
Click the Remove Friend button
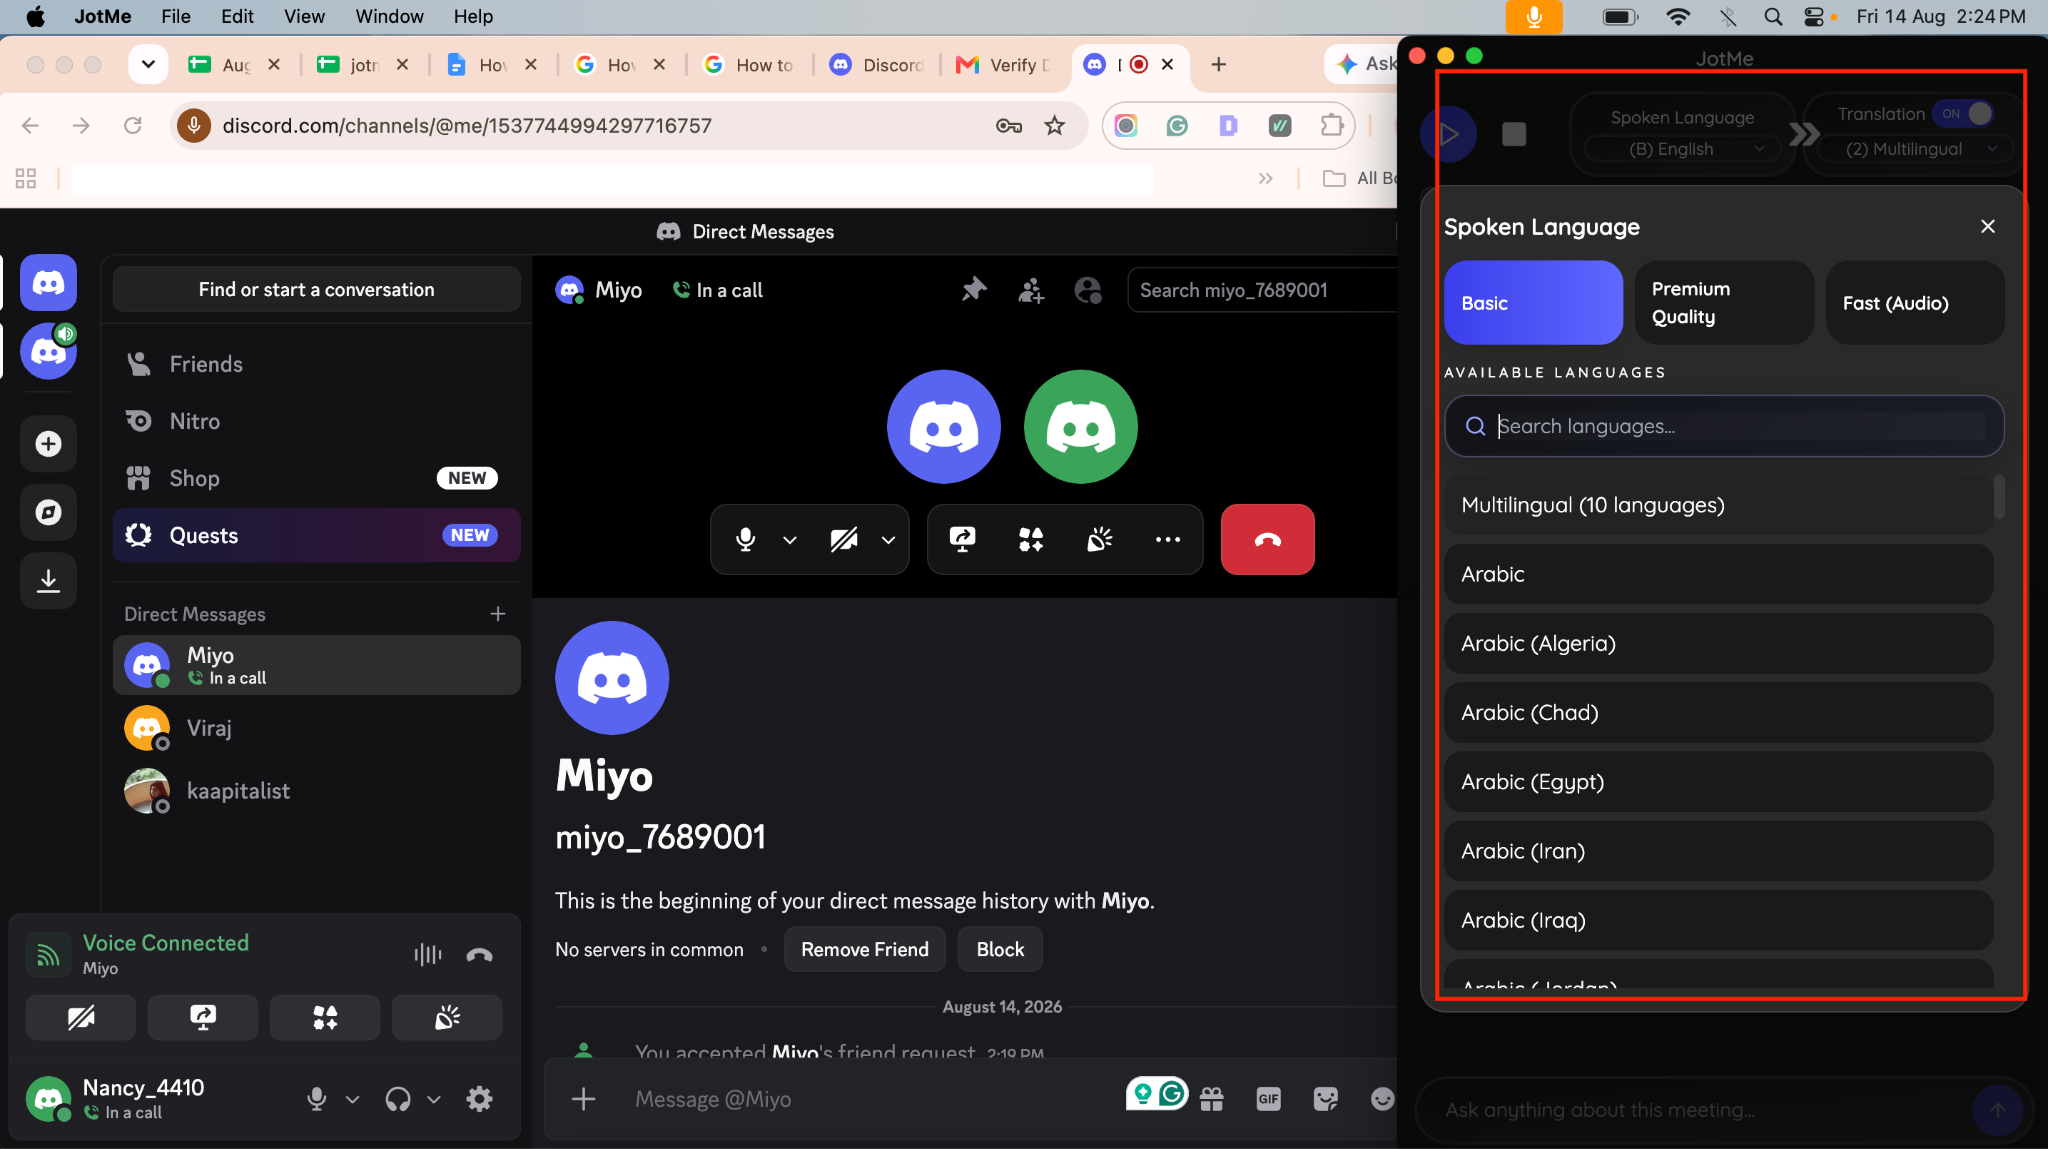[x=865, y=950]
